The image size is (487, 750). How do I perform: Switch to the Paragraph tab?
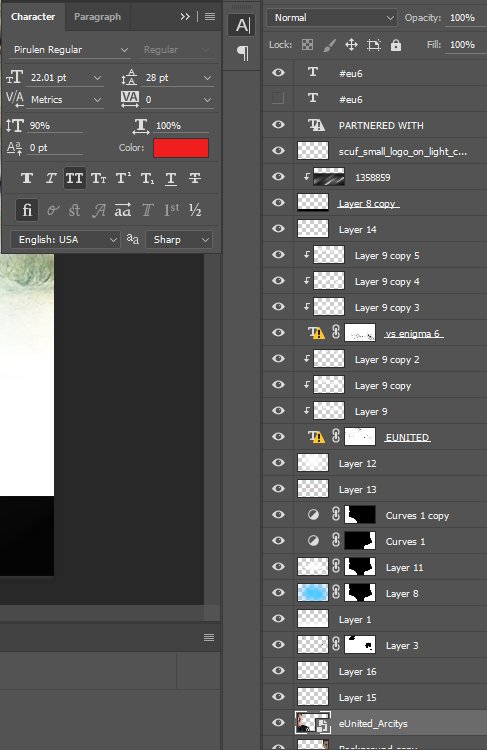[x=98, y=17]
